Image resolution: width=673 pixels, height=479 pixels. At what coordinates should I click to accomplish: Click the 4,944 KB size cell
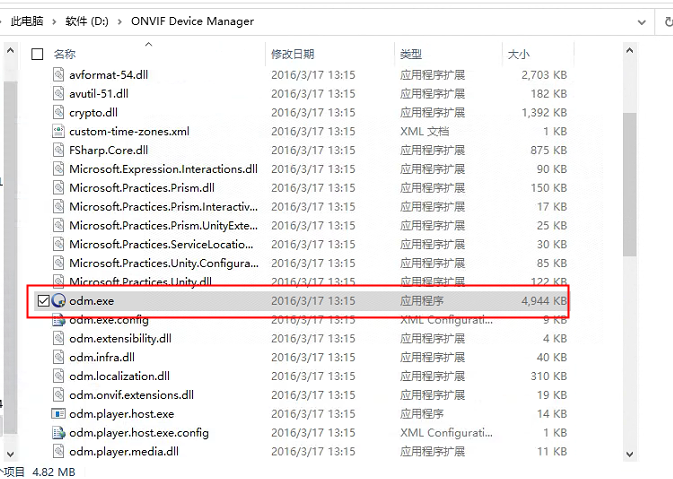544,301
